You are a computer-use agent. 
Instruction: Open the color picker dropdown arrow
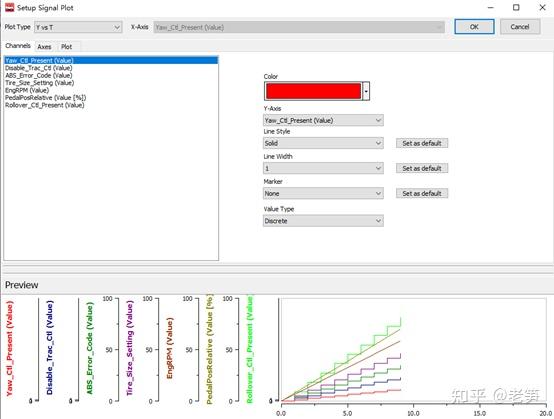point(366,91)
